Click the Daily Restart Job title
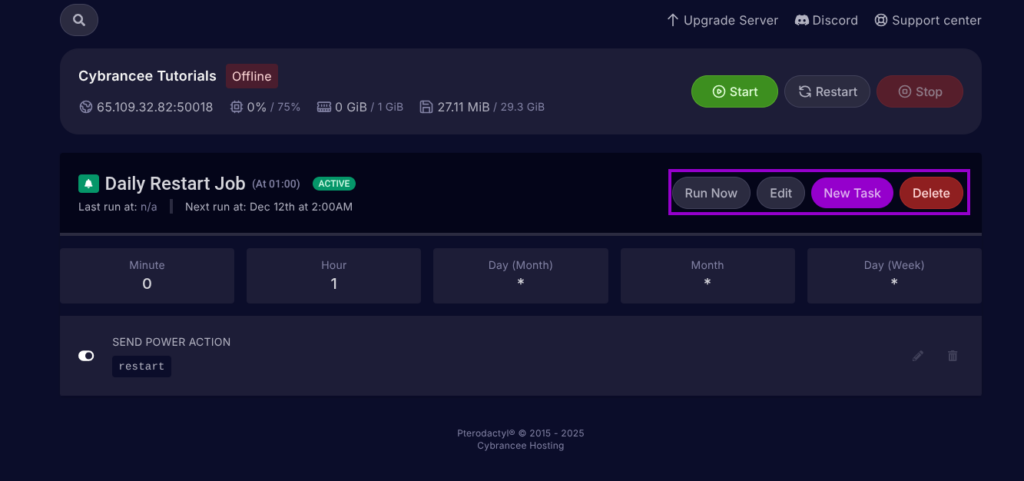The width and height of the screenshot is (1024, 481). point(175,184)
